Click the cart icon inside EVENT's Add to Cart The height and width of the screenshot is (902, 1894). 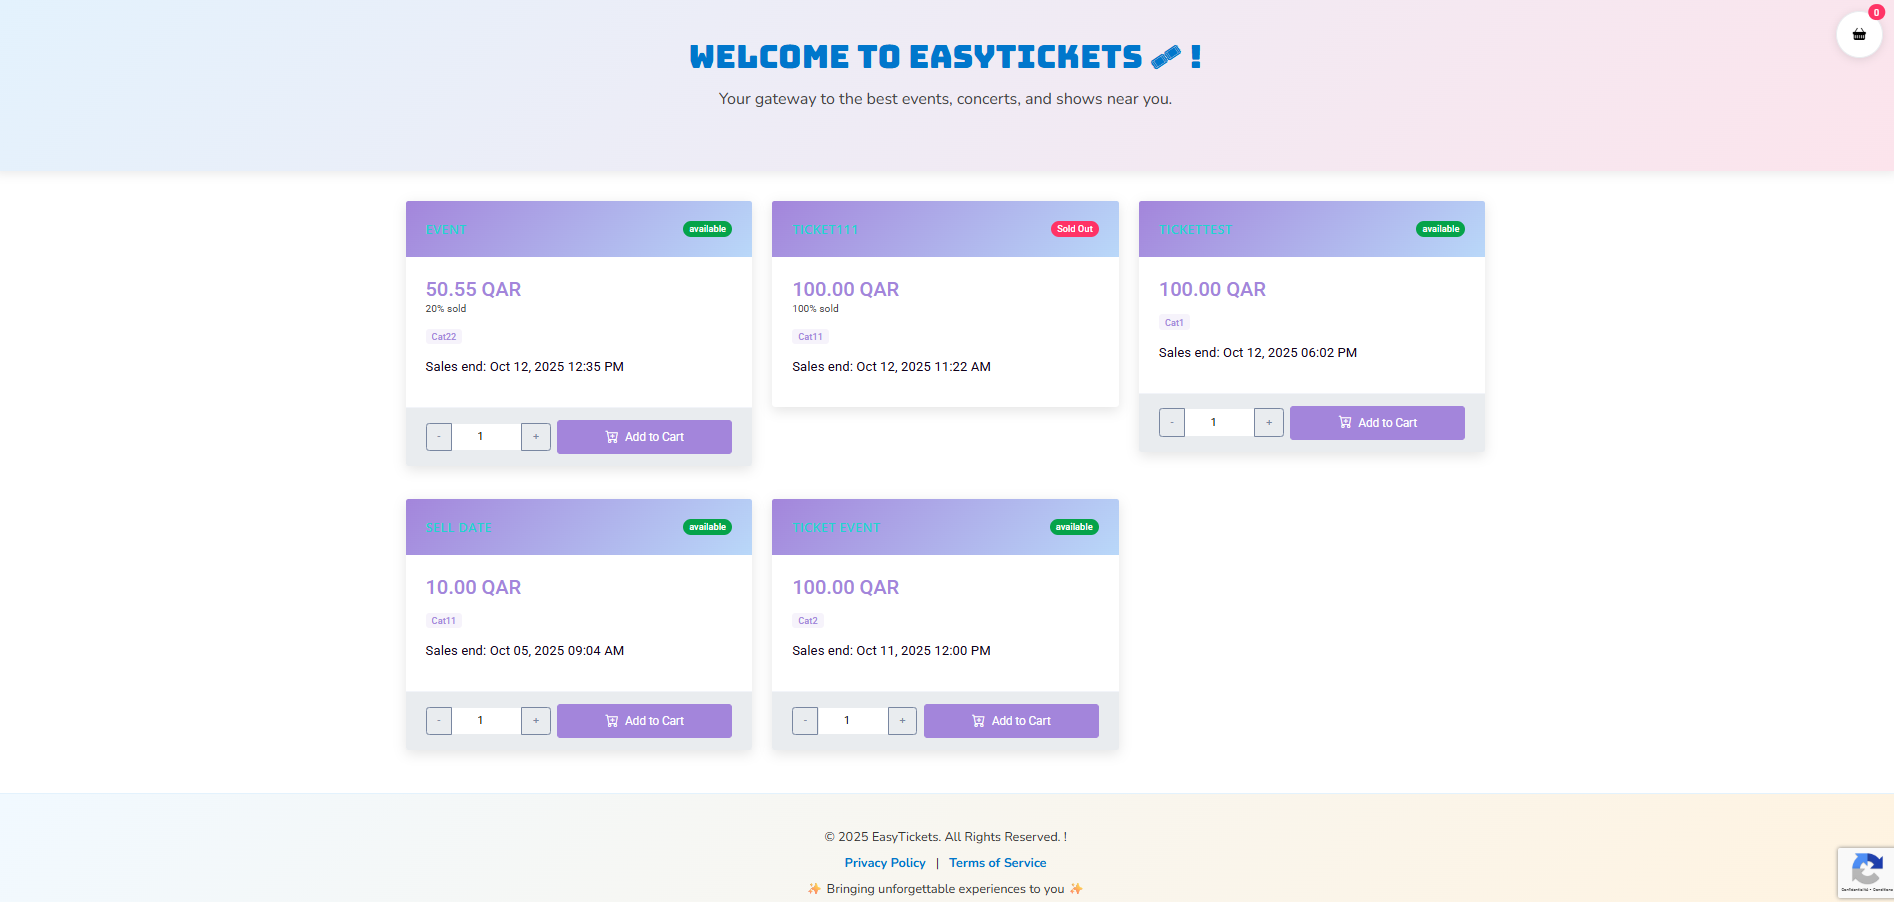611,437
